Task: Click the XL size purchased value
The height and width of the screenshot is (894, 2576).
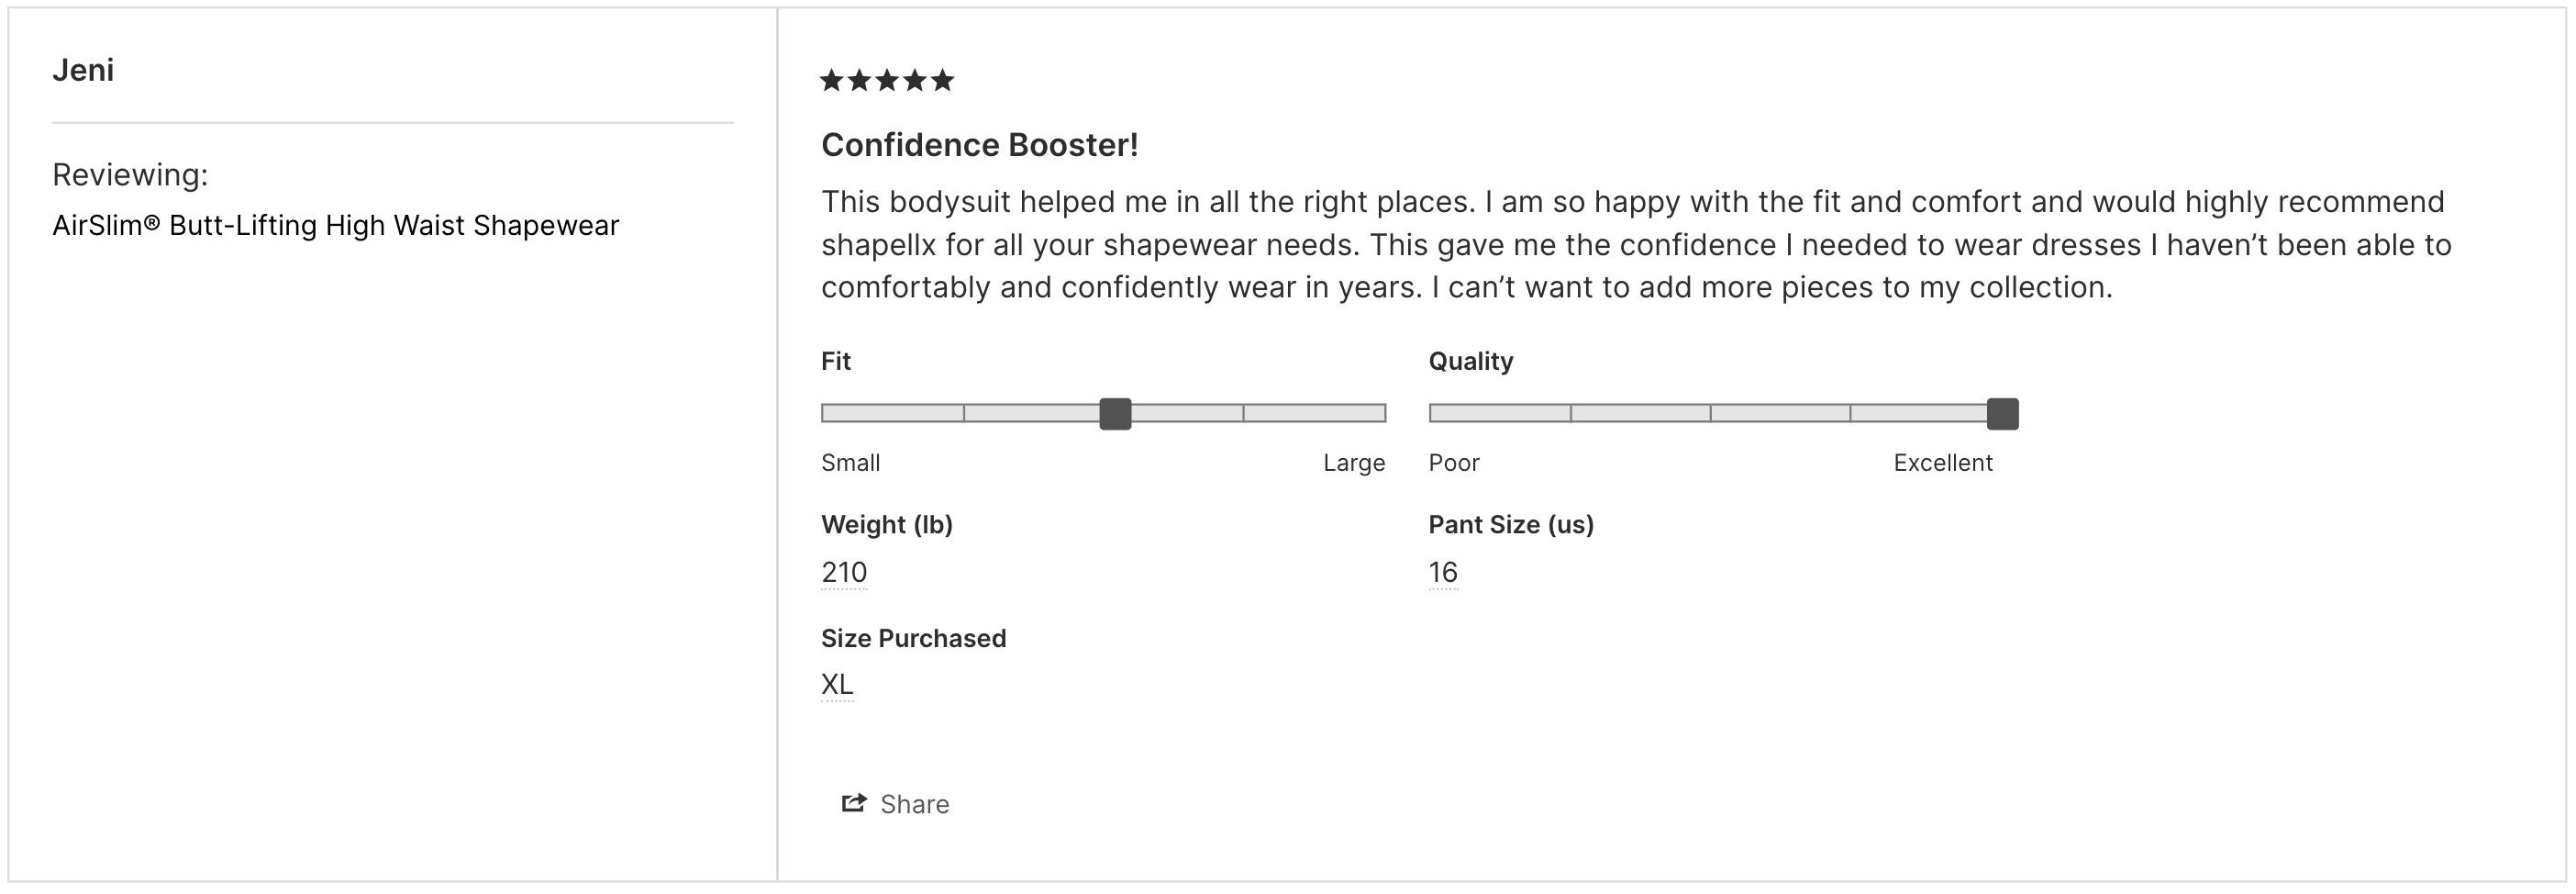Action: point(837,684)
